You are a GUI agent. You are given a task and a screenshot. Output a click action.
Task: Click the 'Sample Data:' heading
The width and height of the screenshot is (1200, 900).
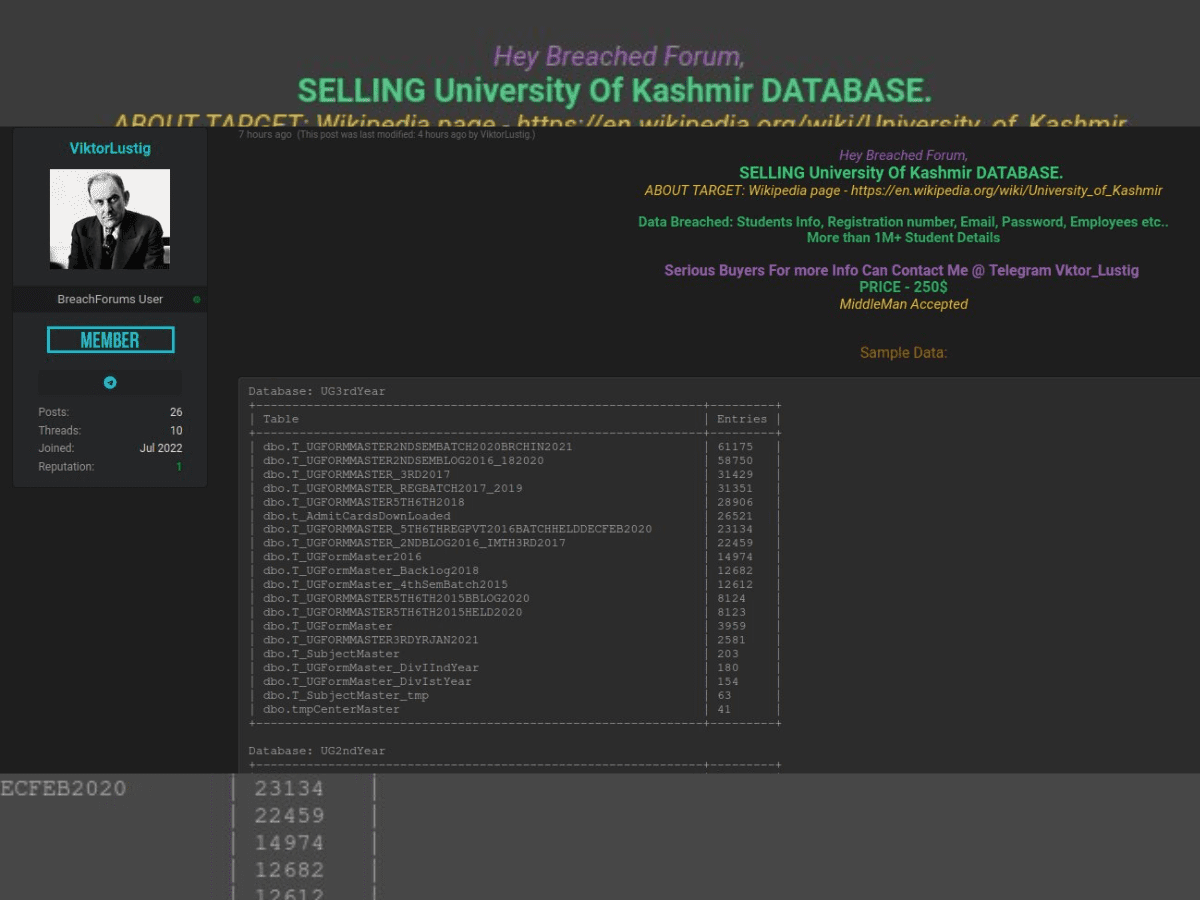[903, 353]
